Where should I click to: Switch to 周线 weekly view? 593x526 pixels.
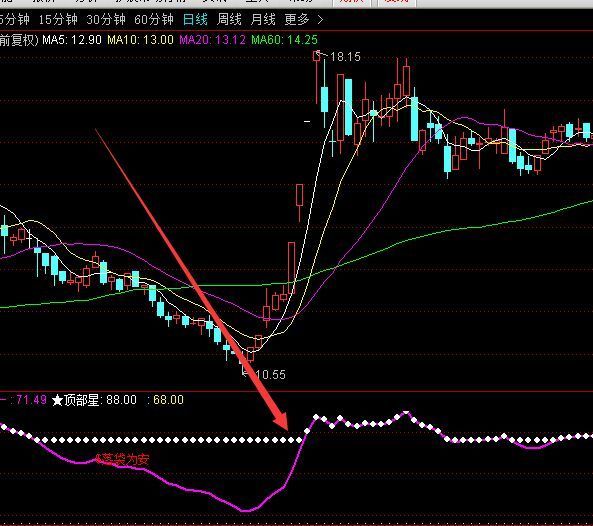coord(229,19)
